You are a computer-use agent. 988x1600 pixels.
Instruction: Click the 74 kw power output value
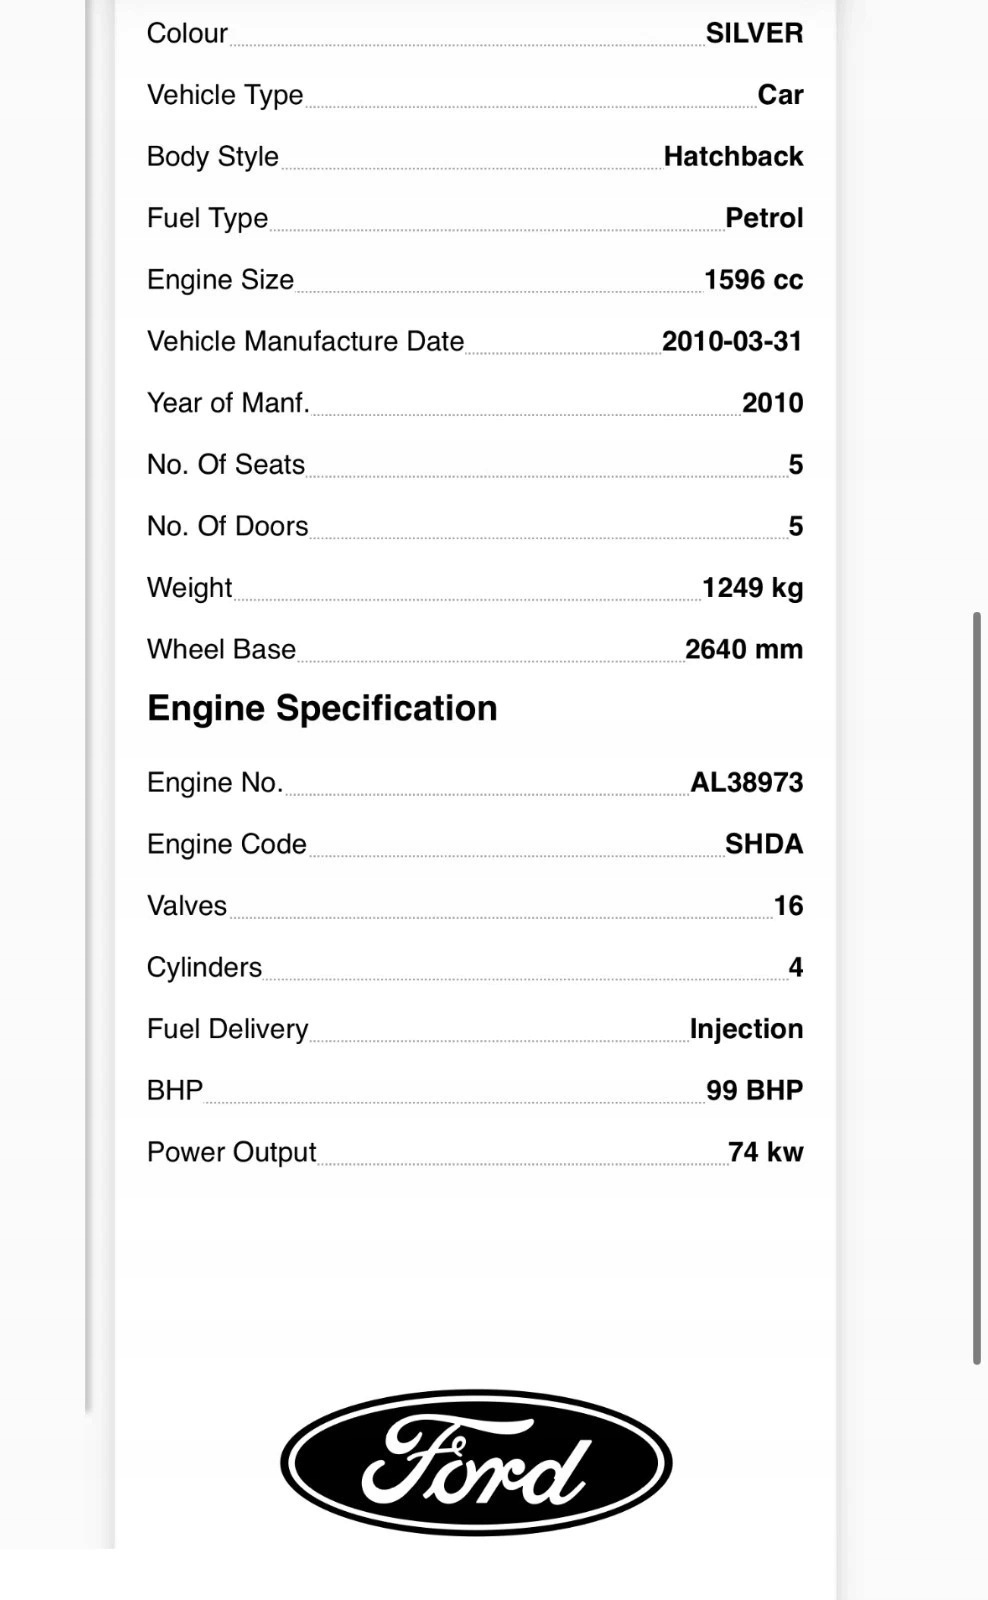766,1152
